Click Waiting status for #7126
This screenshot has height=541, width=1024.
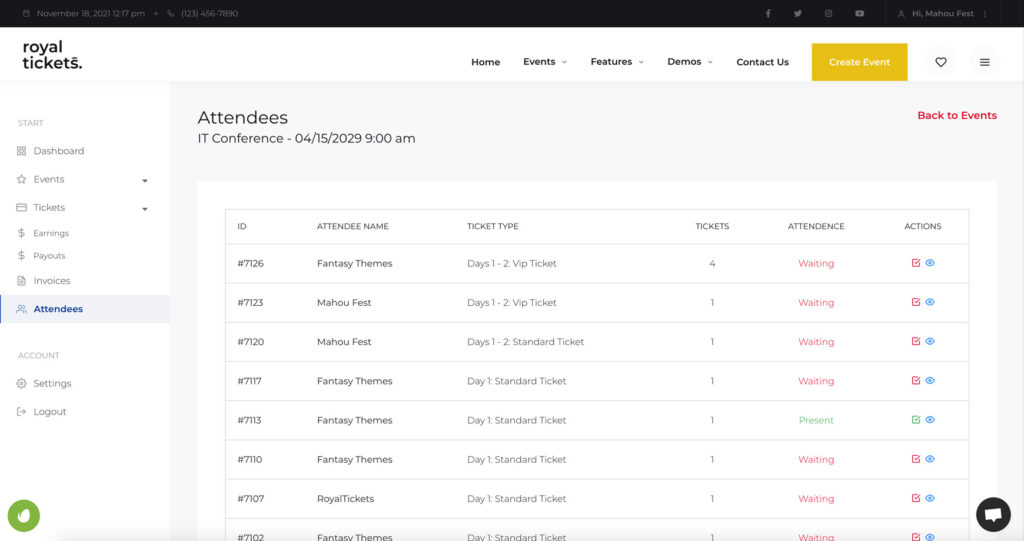tap(816, 263)
